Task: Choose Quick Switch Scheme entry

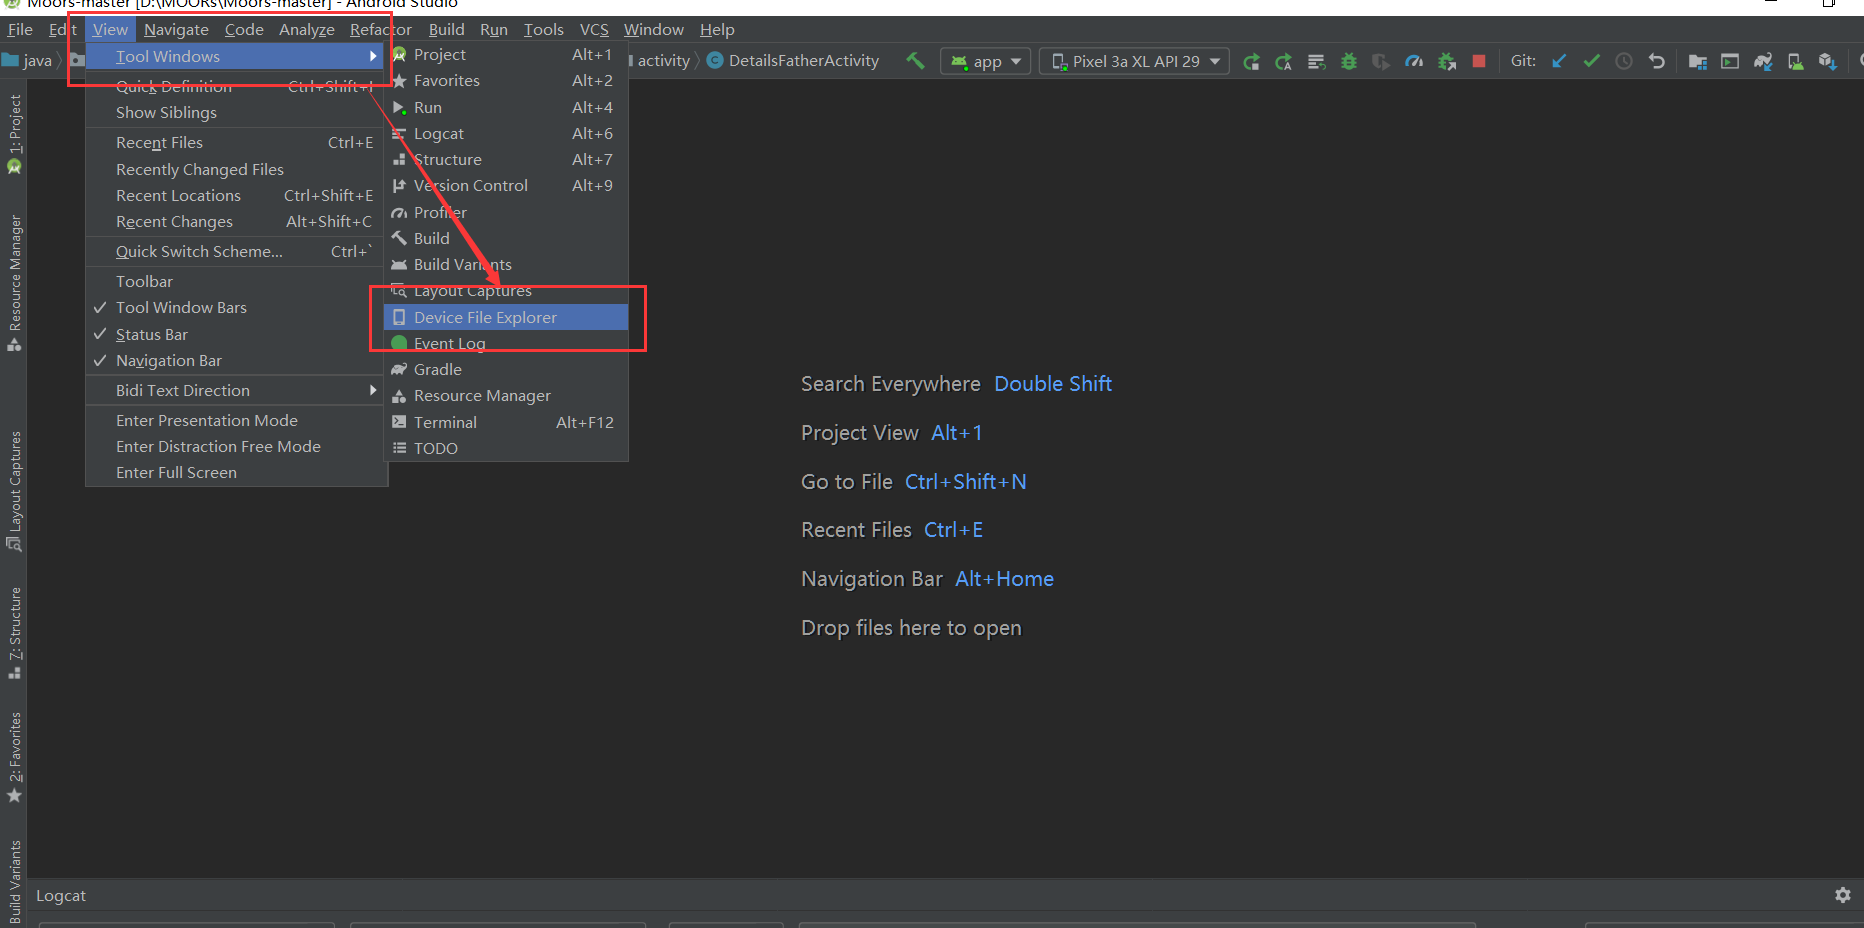Action: pos(236,252)
